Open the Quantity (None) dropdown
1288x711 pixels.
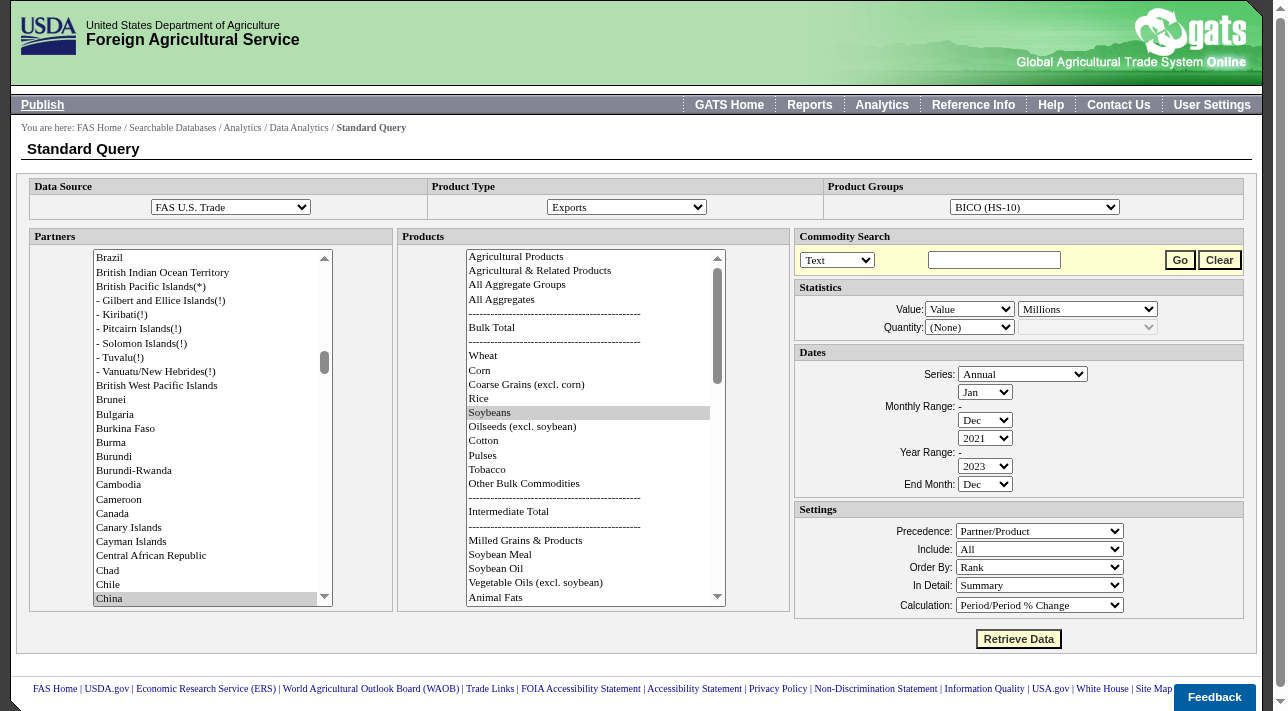coord(970,327)
